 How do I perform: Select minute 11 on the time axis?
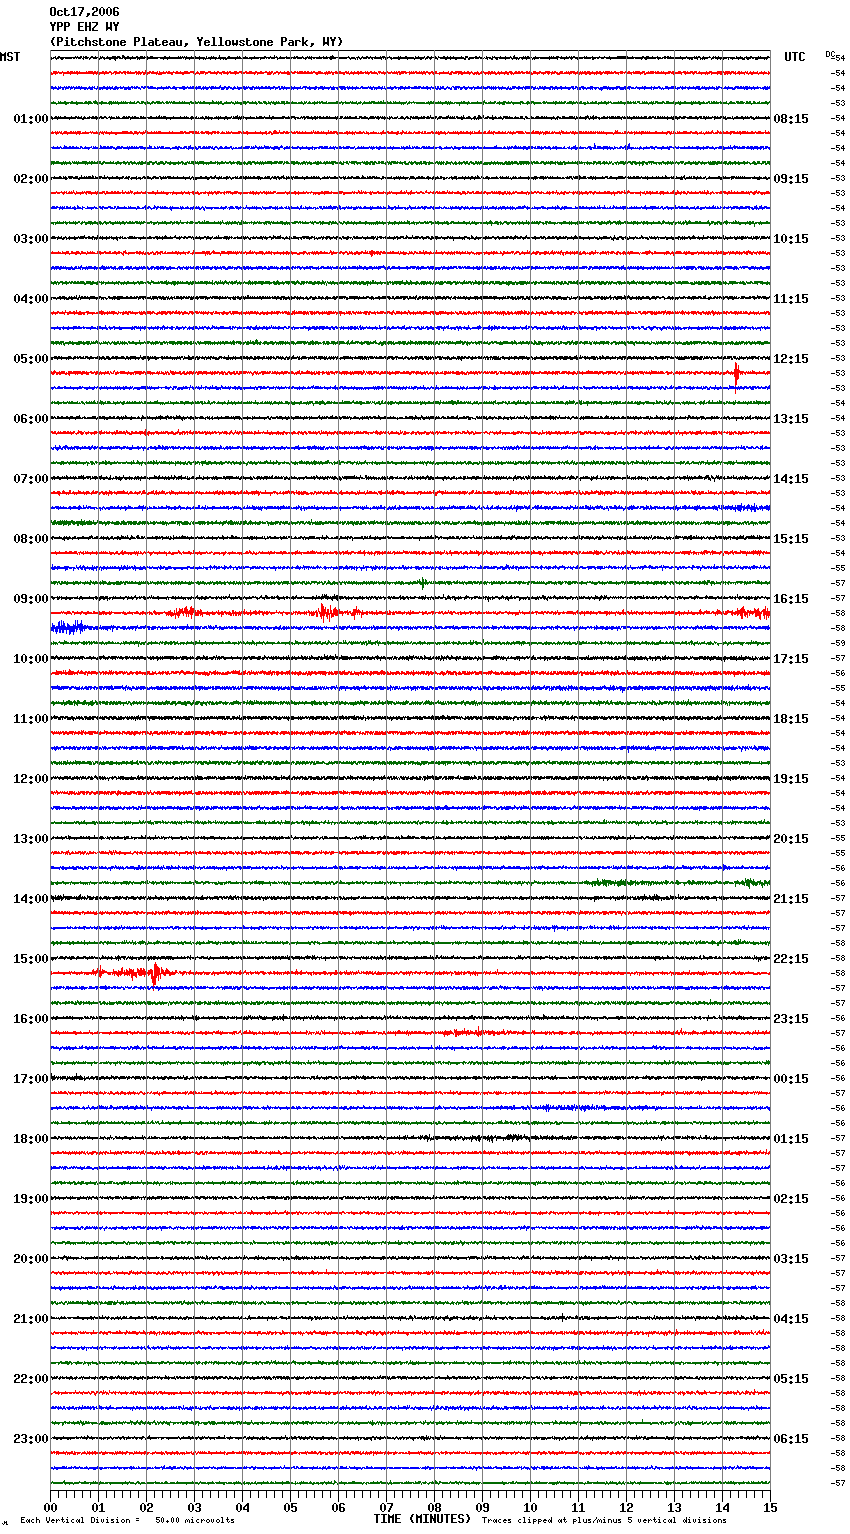point(578,1507)
